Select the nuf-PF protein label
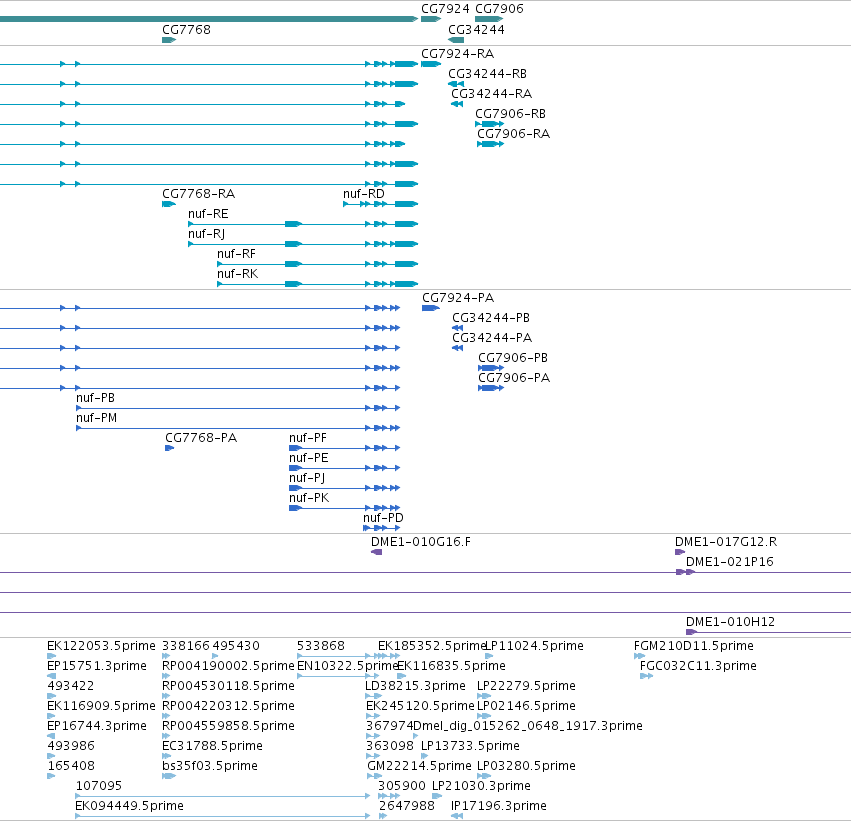851x821 pixels. [308, 438]
